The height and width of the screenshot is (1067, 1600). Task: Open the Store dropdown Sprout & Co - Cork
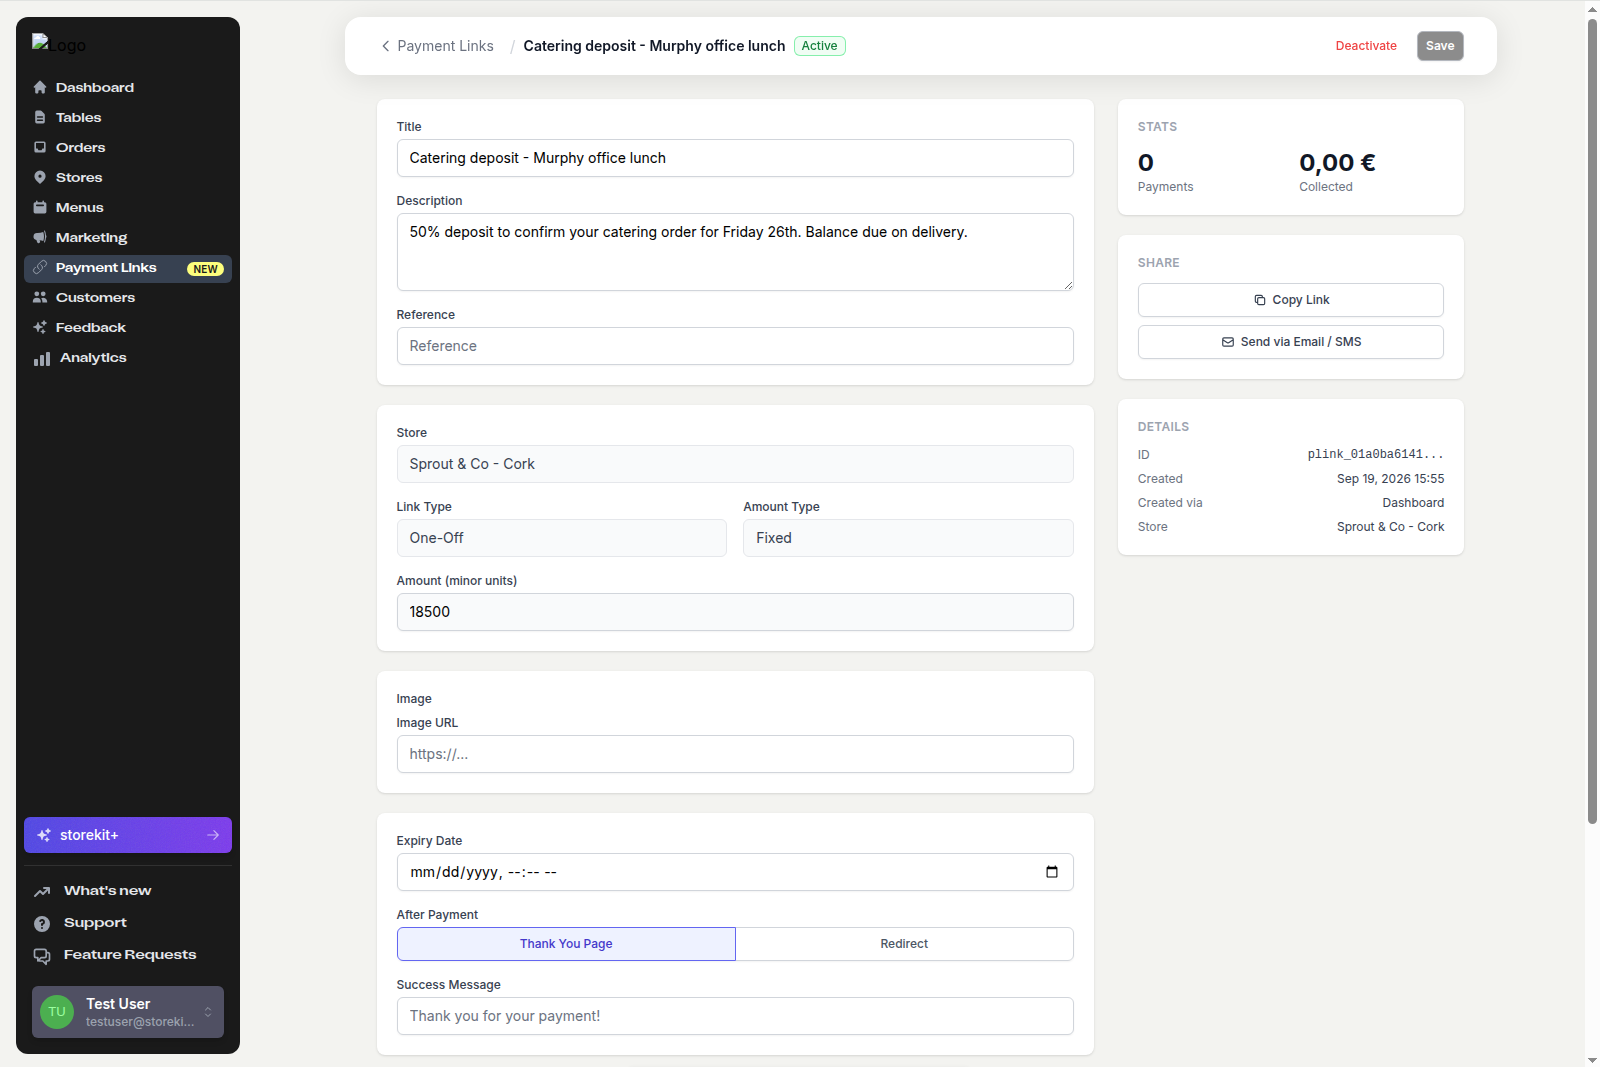[735, 464]
